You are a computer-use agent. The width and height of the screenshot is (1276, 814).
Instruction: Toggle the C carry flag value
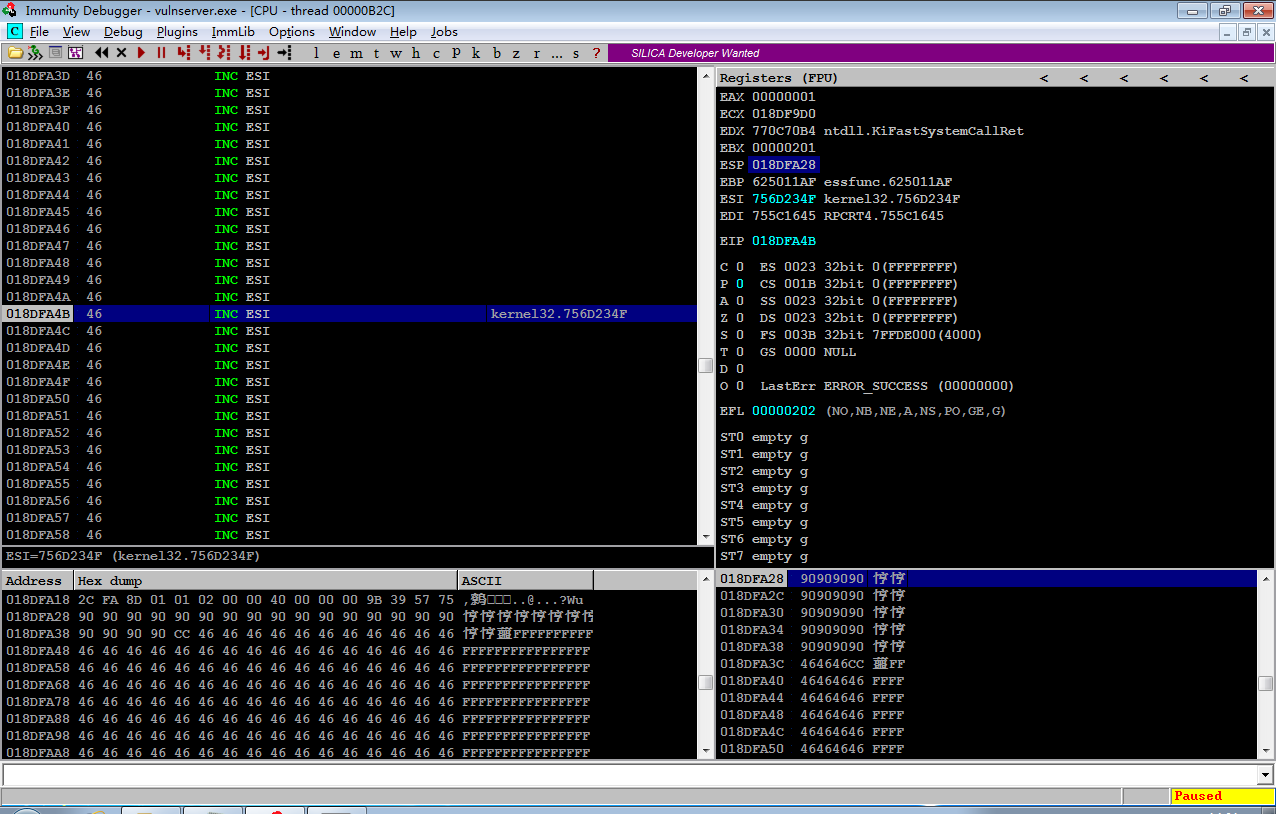pyautogui.click(x=740, y=267)
